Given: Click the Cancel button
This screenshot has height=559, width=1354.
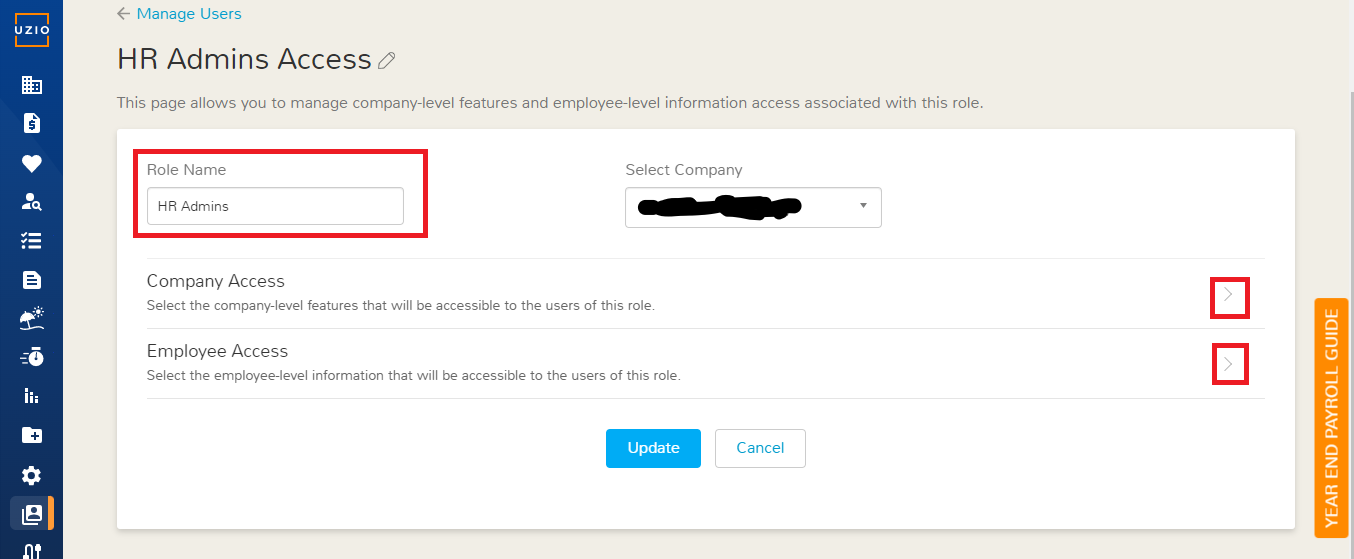Looking at the screenshot, I should click(760, 448).
